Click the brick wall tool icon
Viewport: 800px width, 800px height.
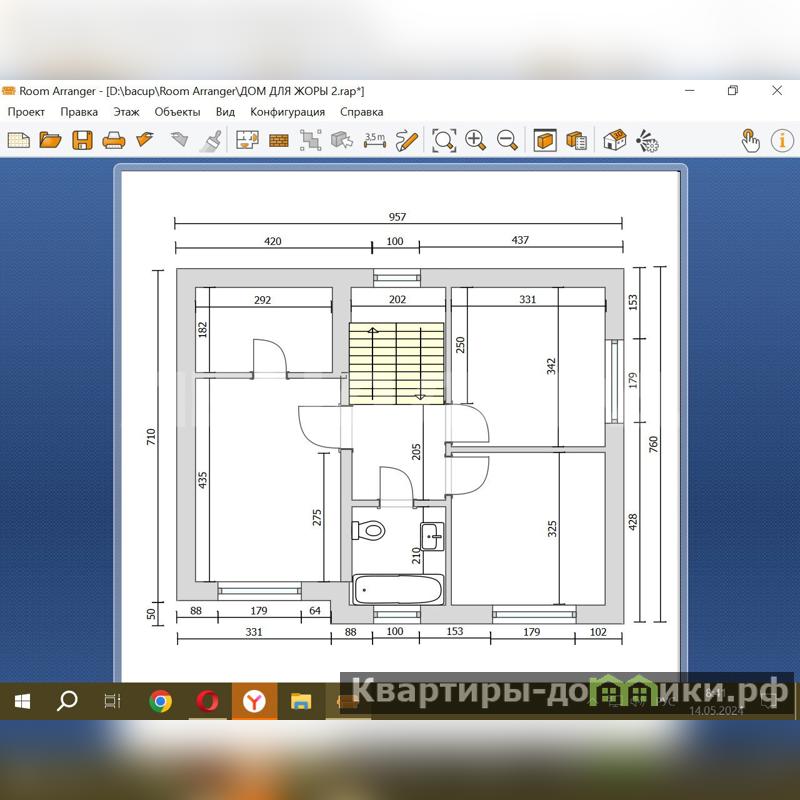pyautogui.click(x=279, y=140)
